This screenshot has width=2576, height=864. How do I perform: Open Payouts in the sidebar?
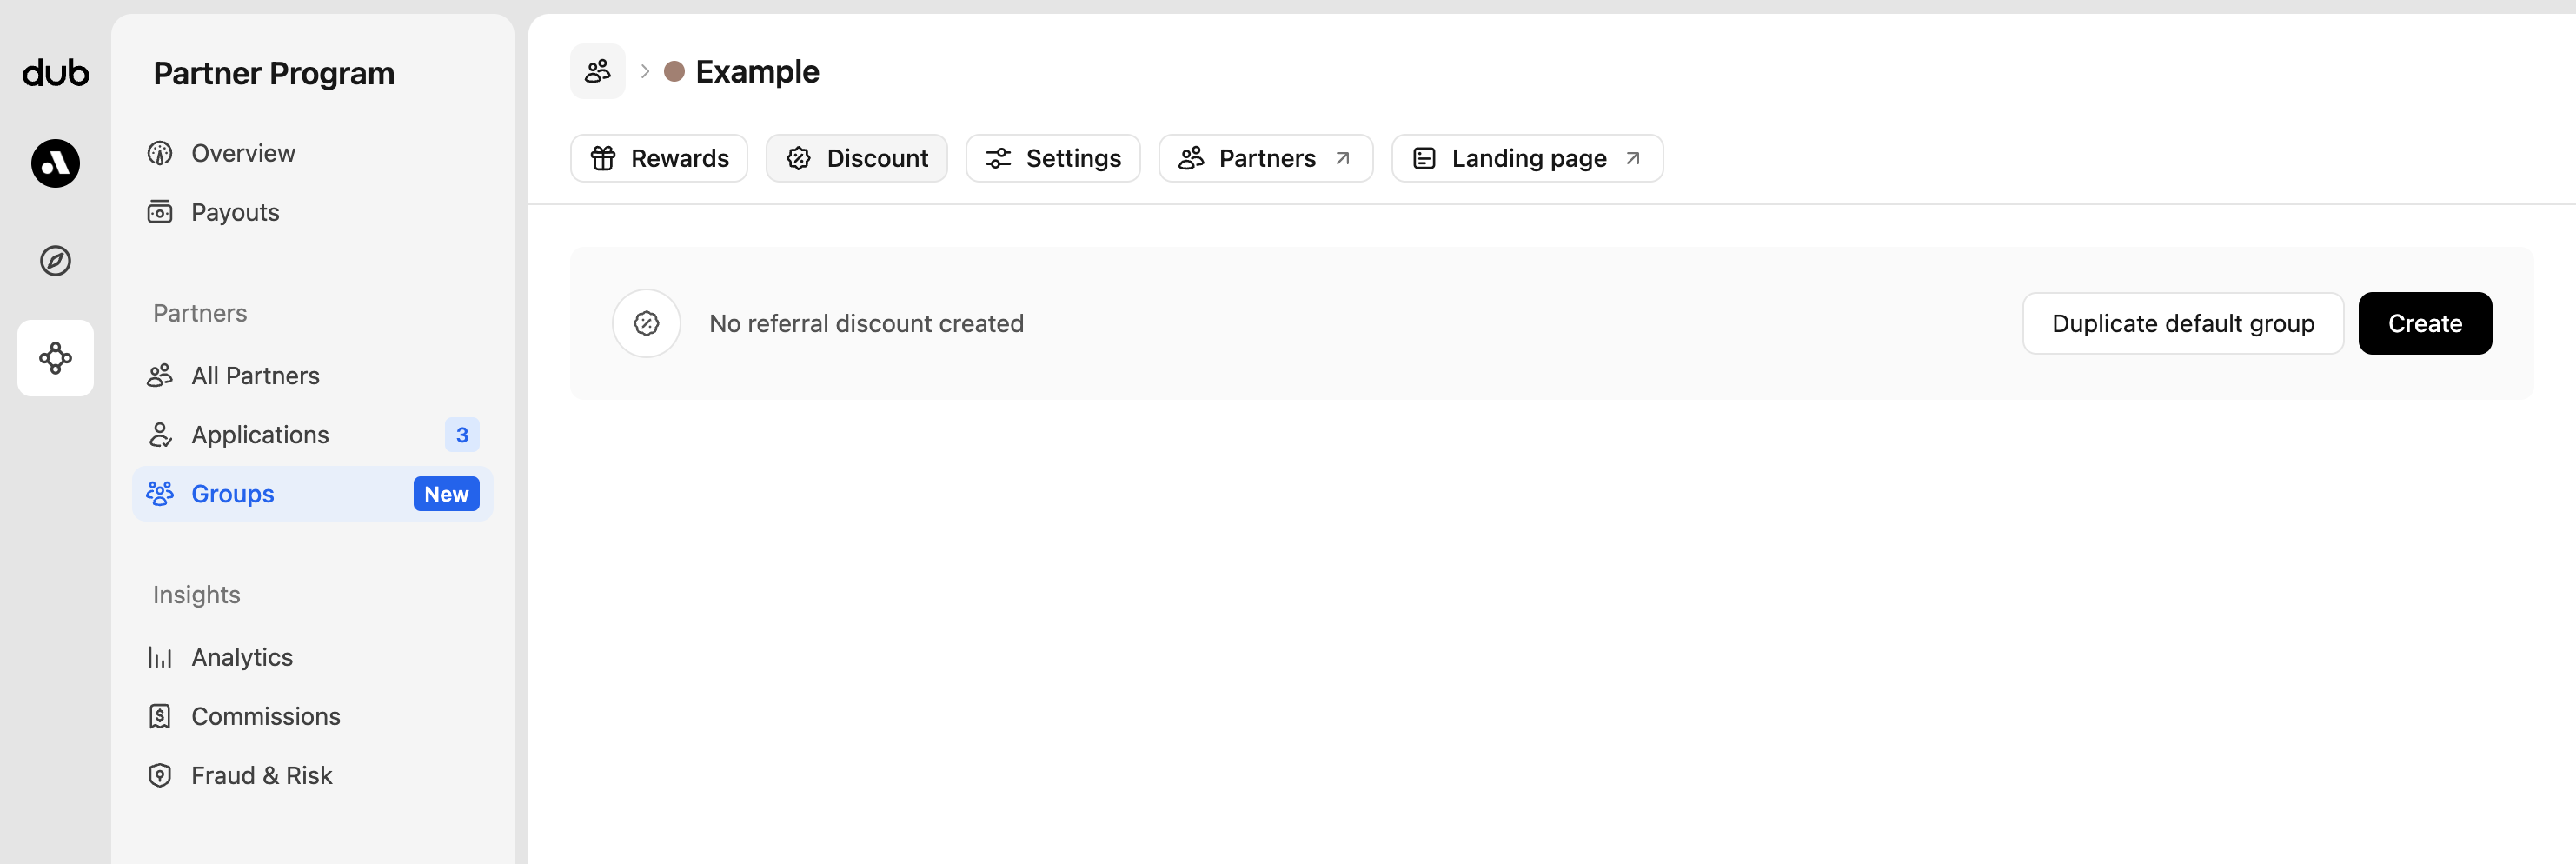pos(312,212)
